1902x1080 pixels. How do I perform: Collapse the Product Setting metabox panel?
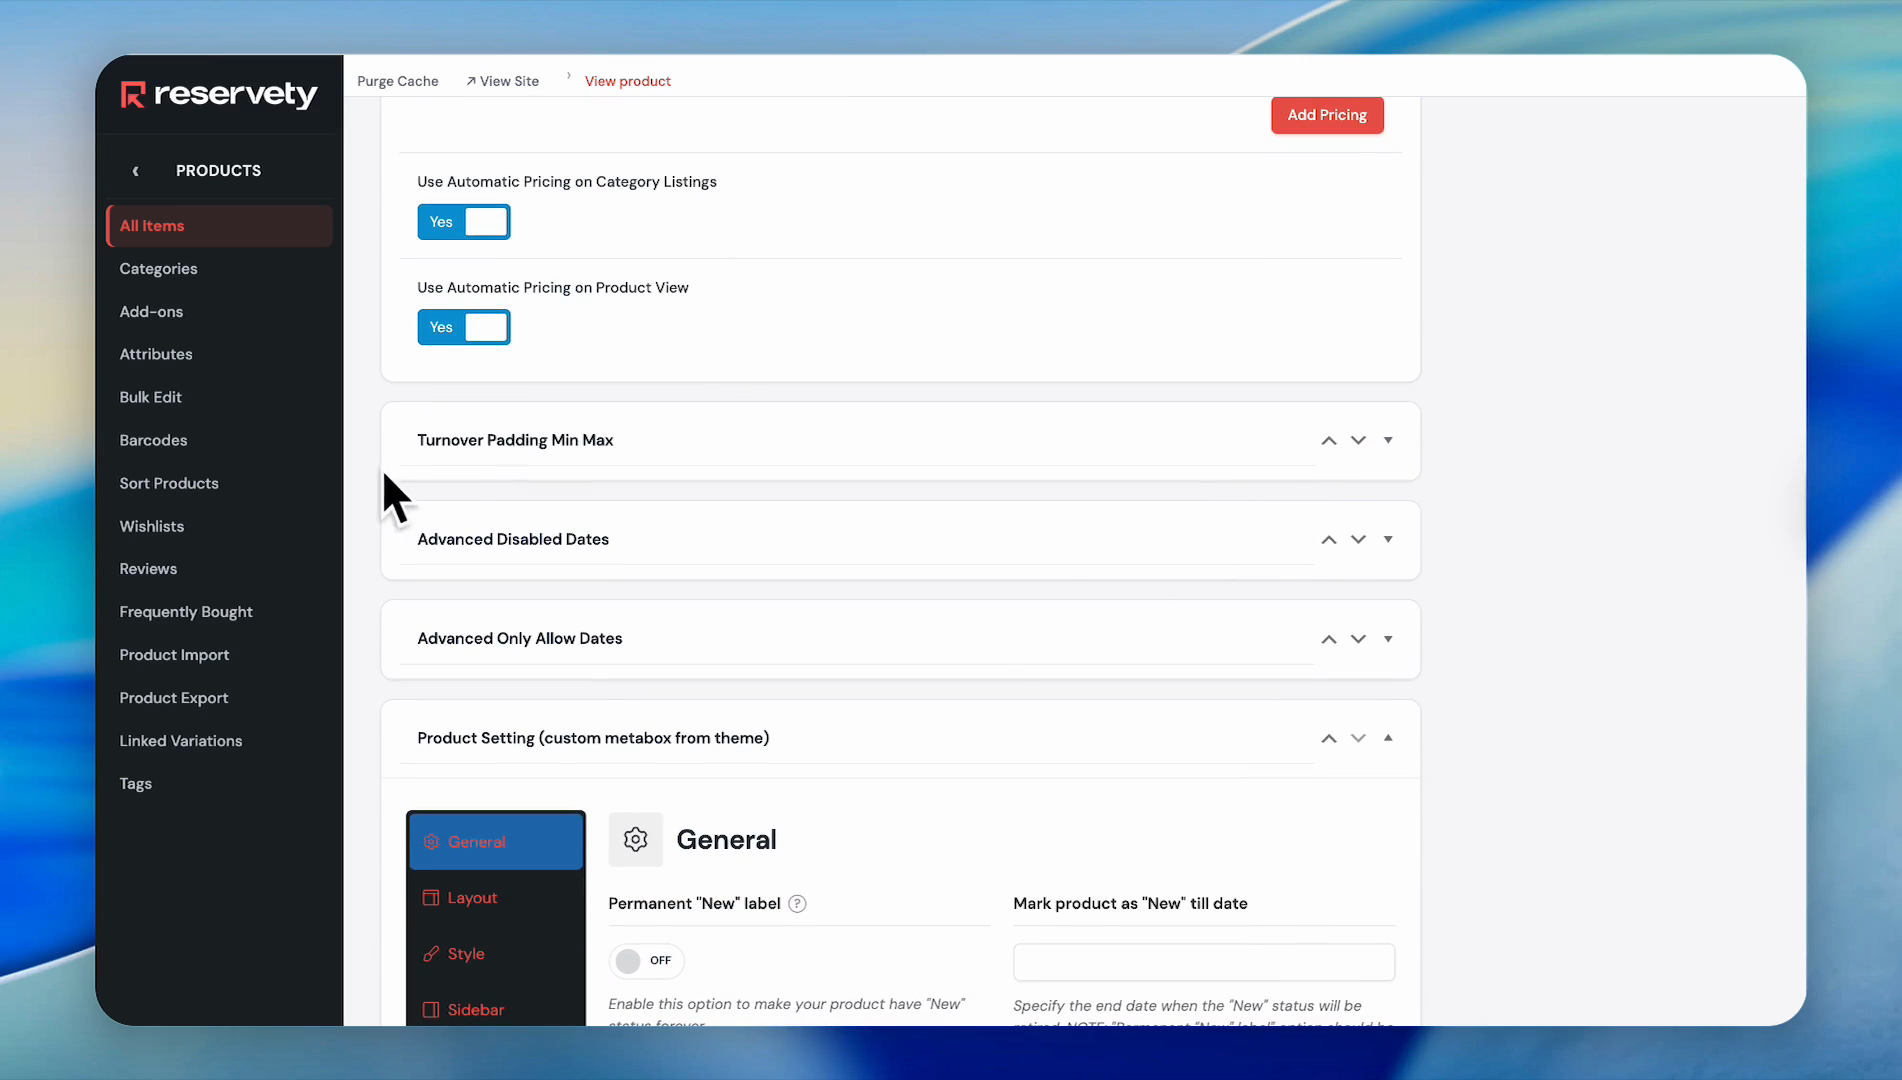[x=1388, y=738]
